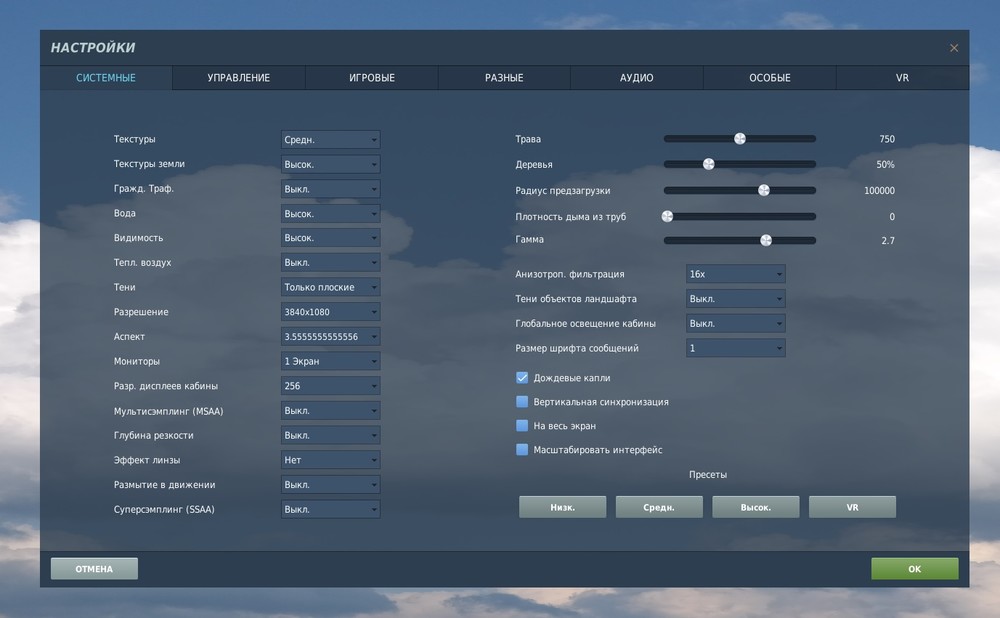Click the Плотность дыма value 0

click(892, 217)
